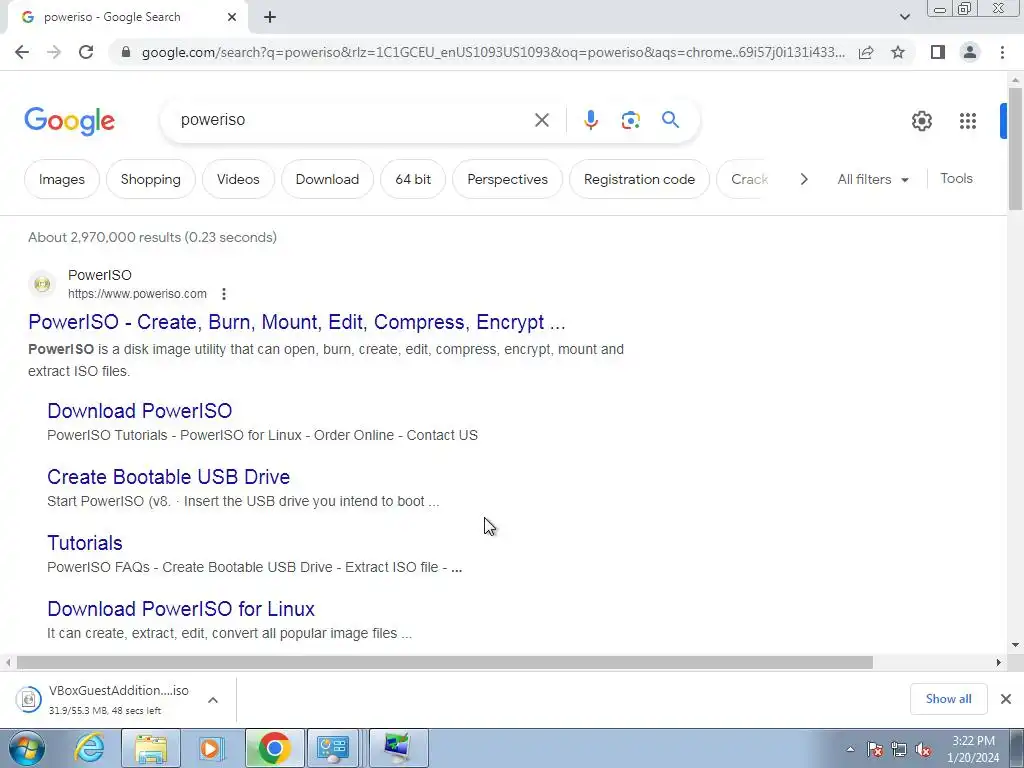Go to Google homepage via logo
Screen dimensions: 1024x768
[69, 121]
